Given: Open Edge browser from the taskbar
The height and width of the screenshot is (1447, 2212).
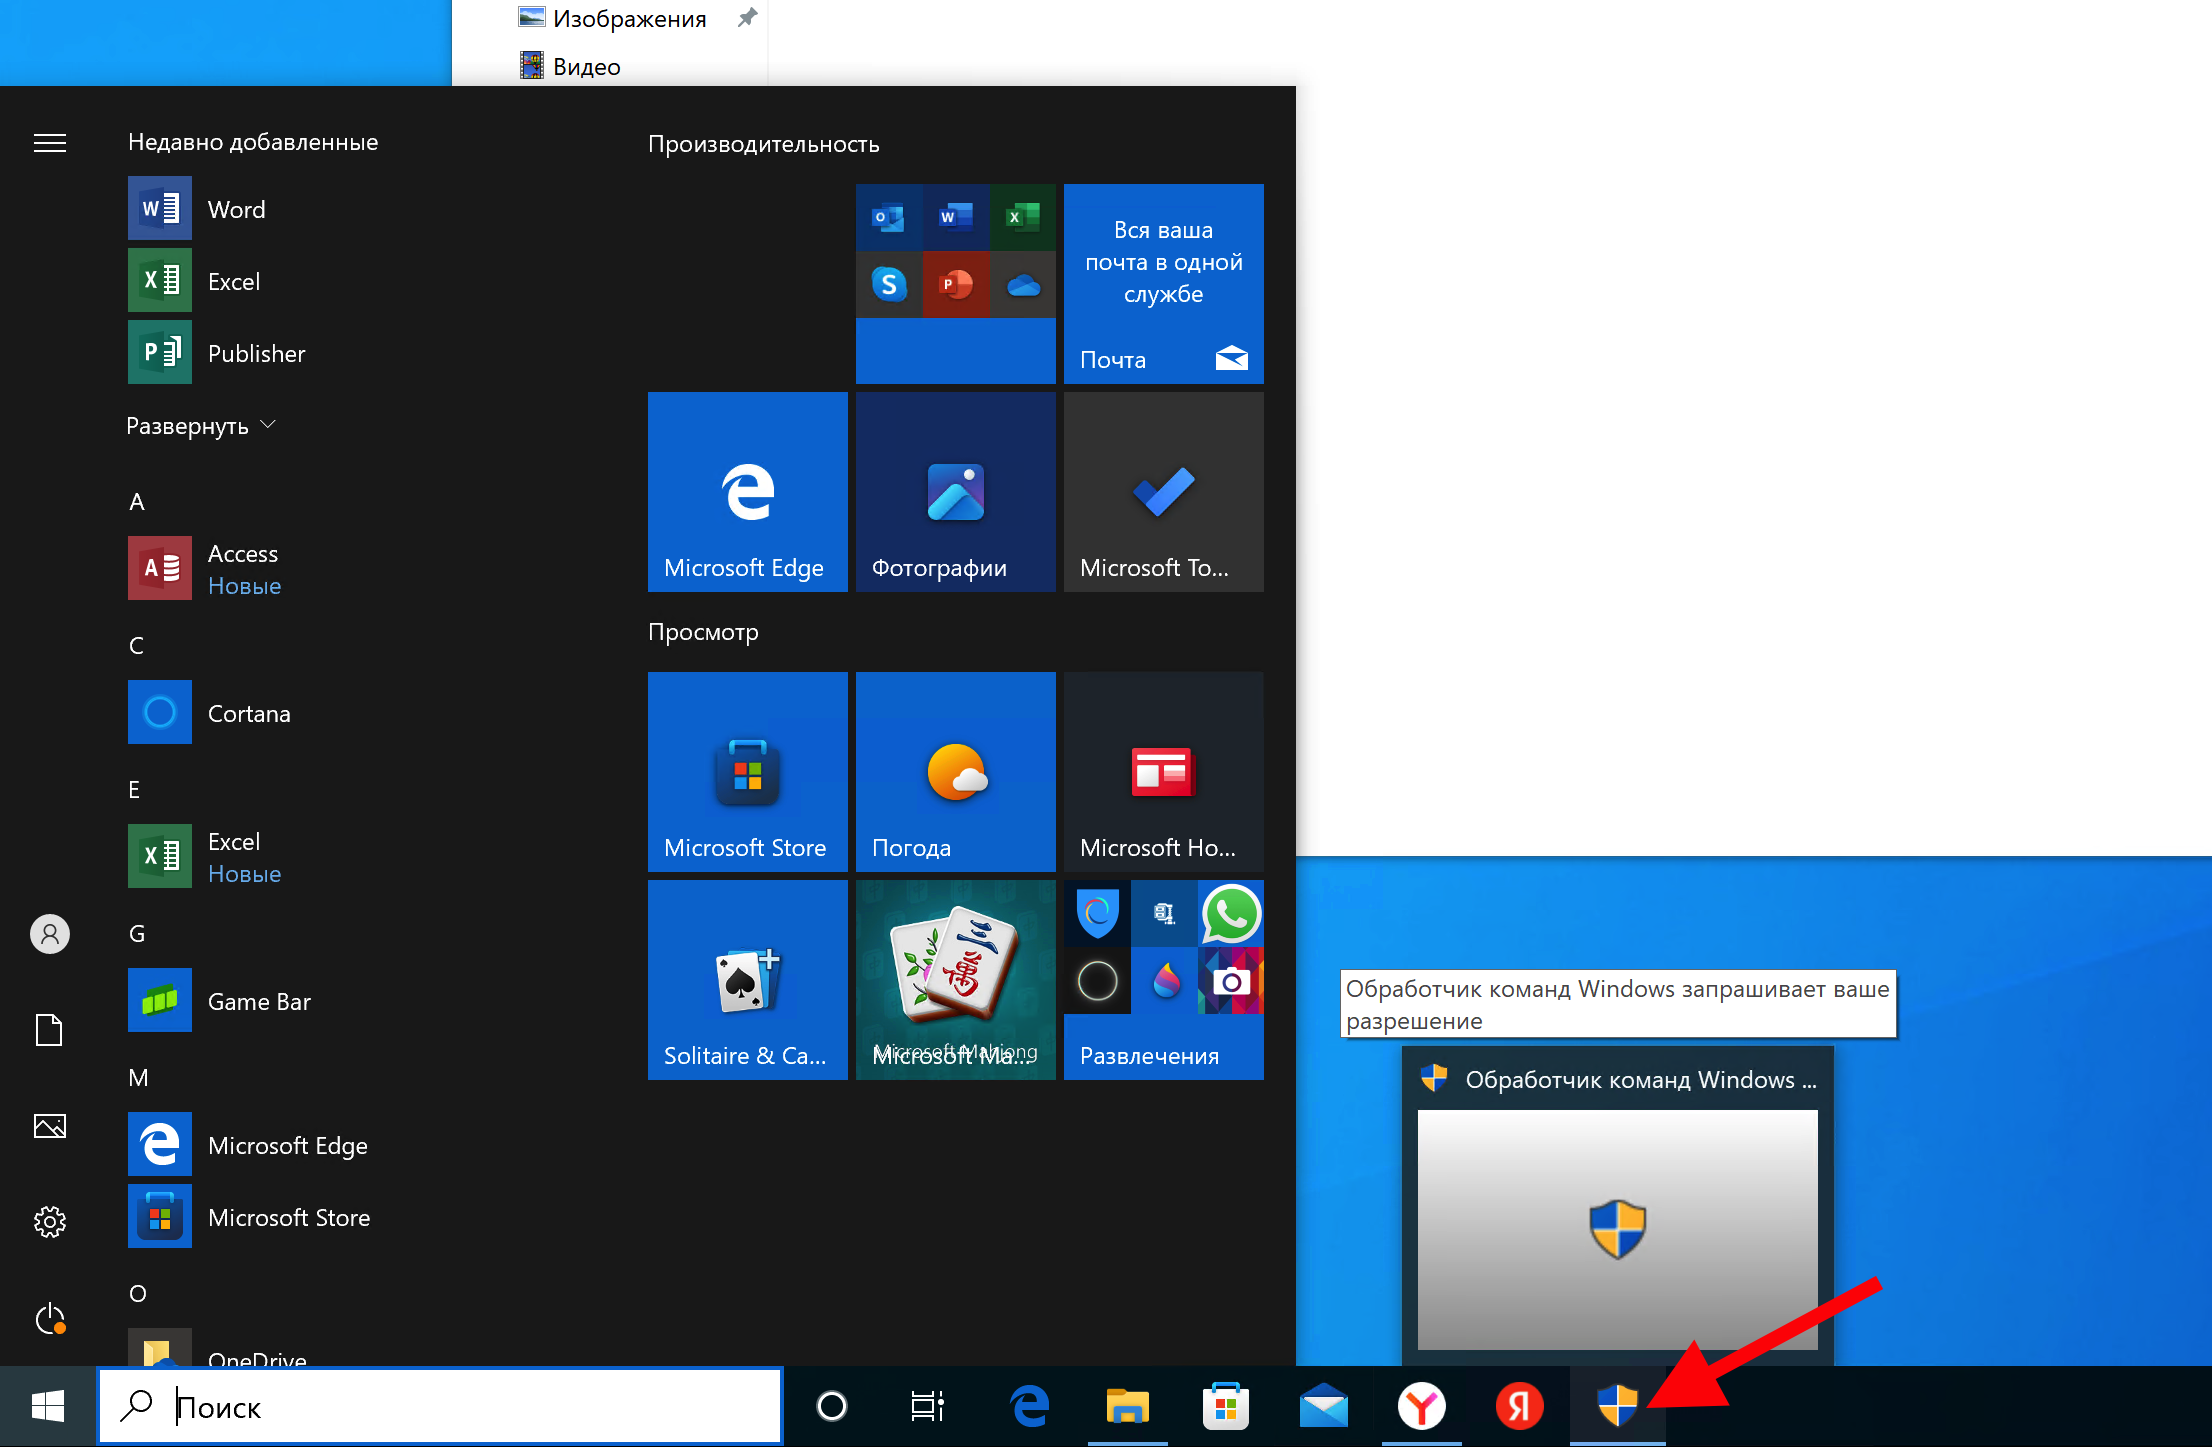Looking at the screenshot, I should (x=1030, y=1406).
